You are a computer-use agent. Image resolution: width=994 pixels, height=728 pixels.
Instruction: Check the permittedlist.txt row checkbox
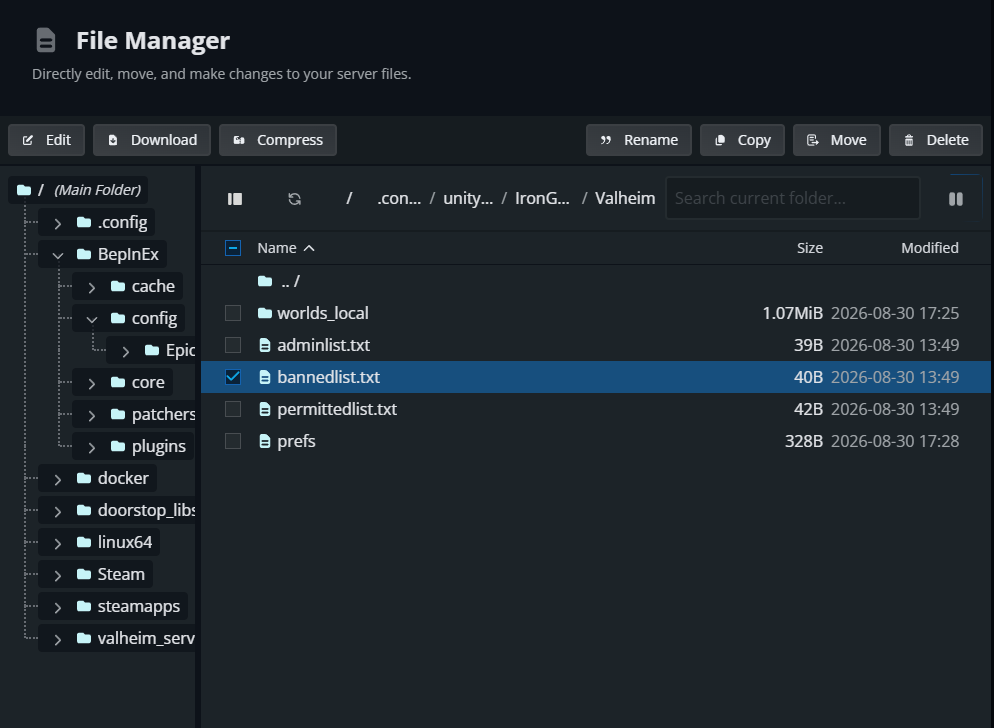[233, 409]
